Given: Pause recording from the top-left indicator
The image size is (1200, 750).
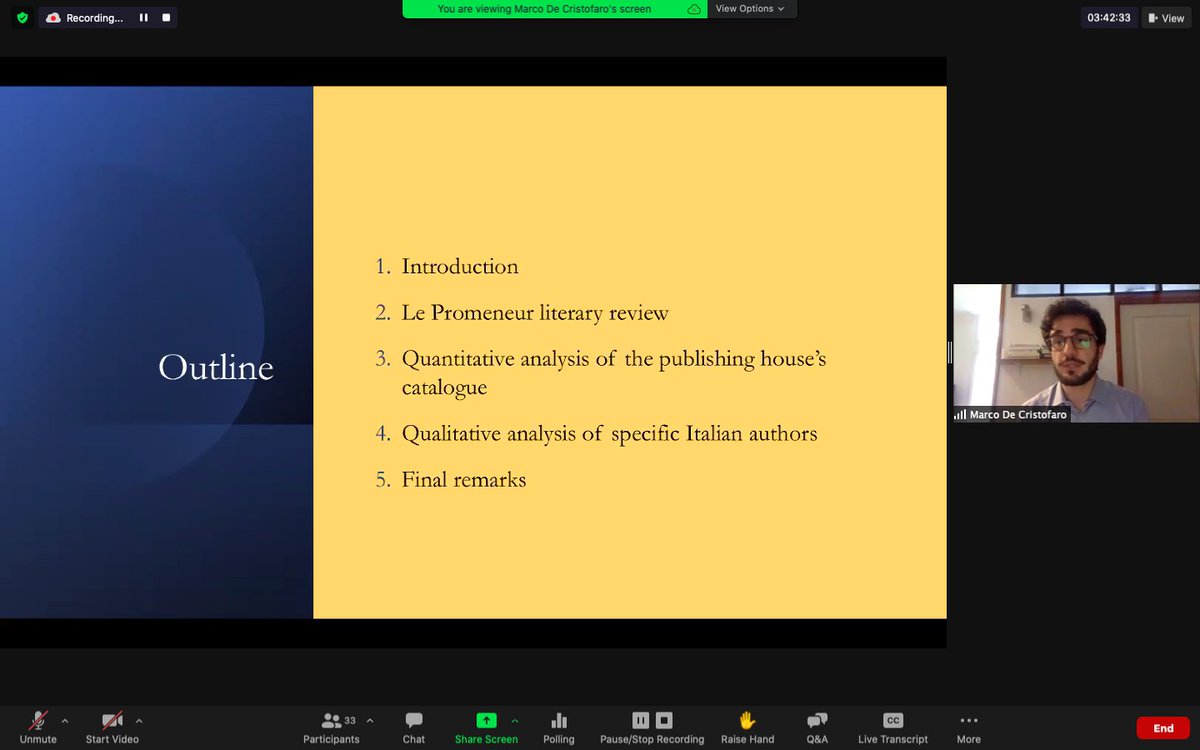Looking at the screenshot, I should coord(144,17).
